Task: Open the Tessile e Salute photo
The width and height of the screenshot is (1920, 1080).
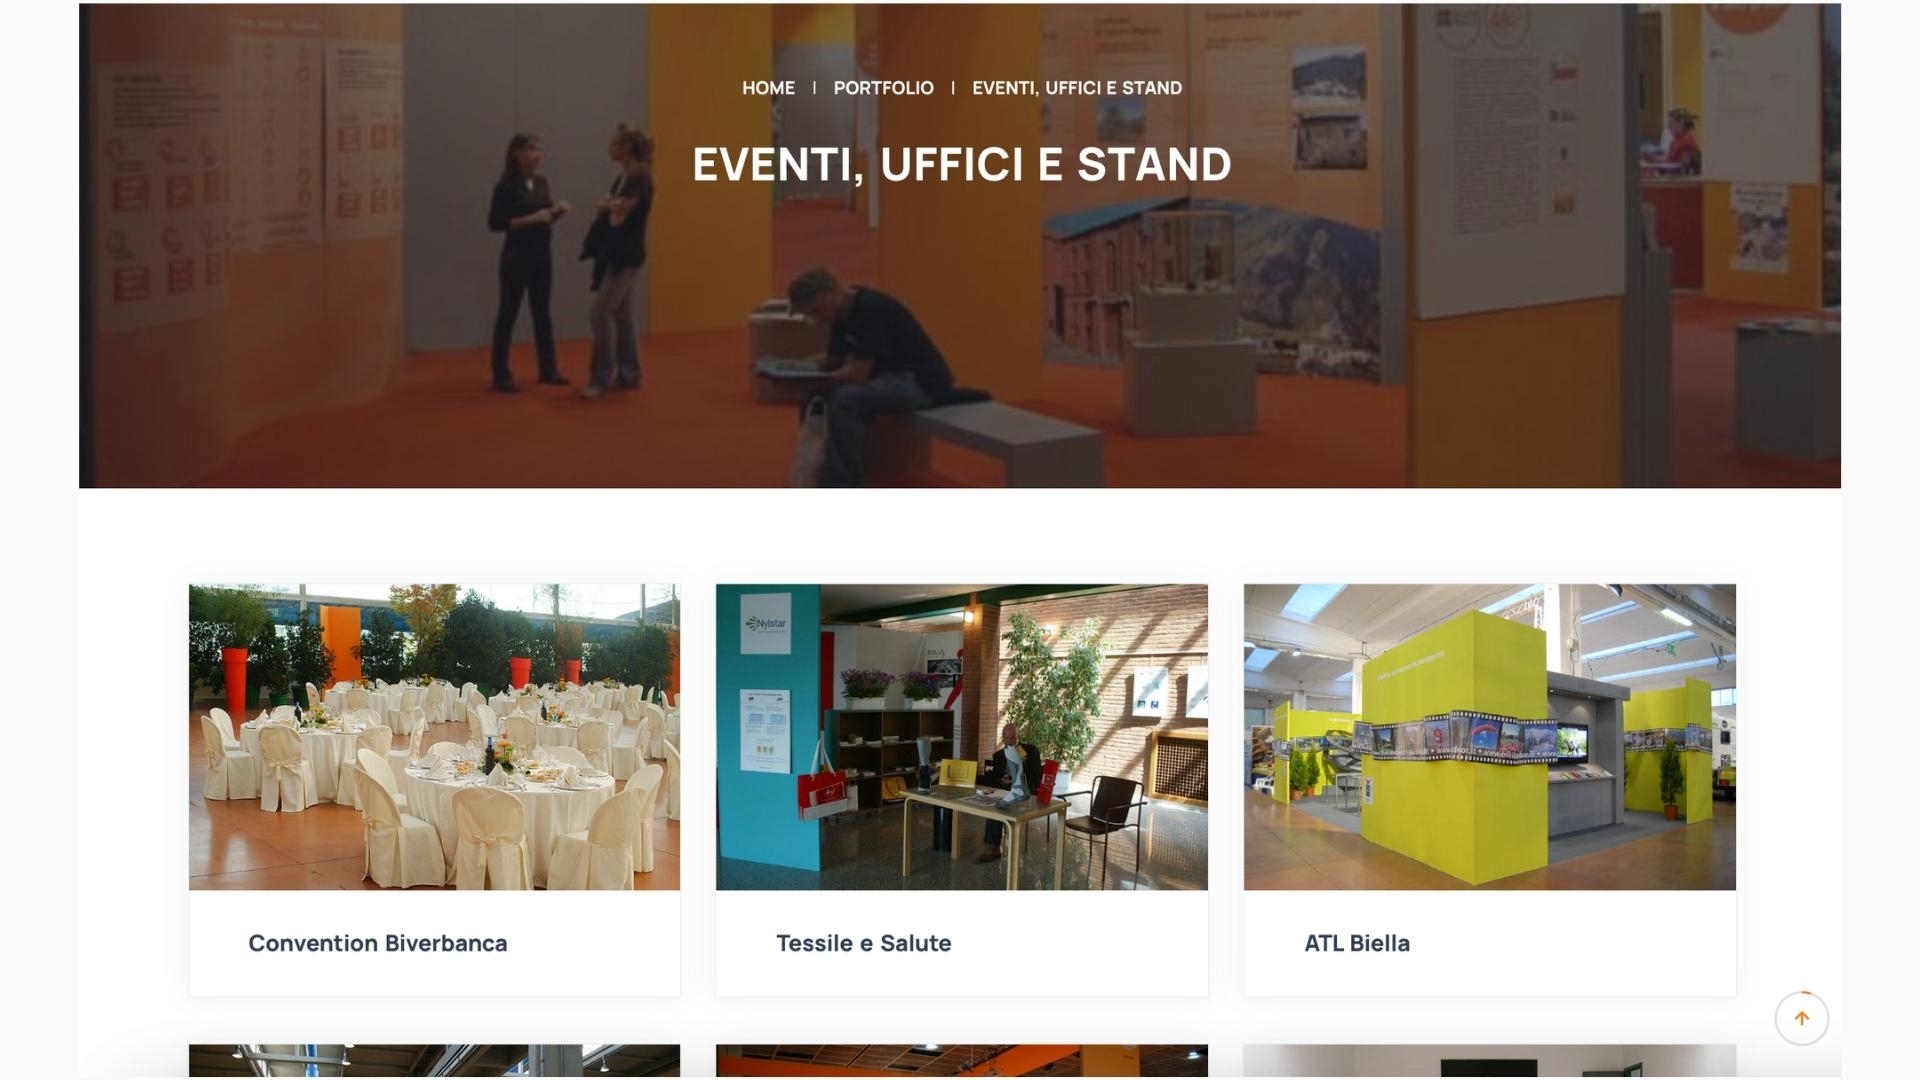Action: click(x=962, y=737)
